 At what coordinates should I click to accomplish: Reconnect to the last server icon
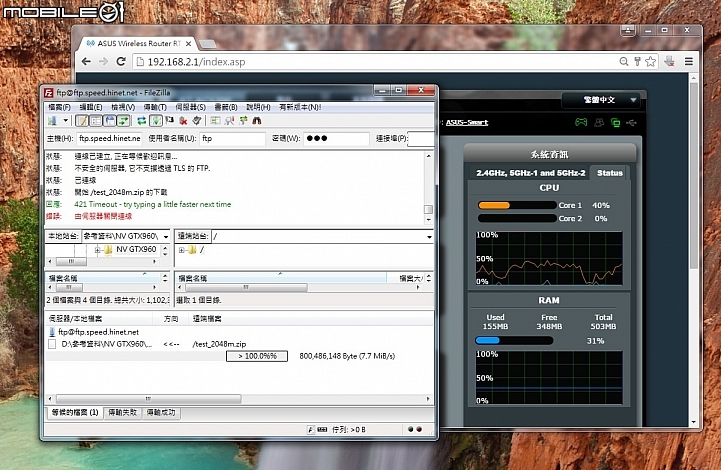197,120
